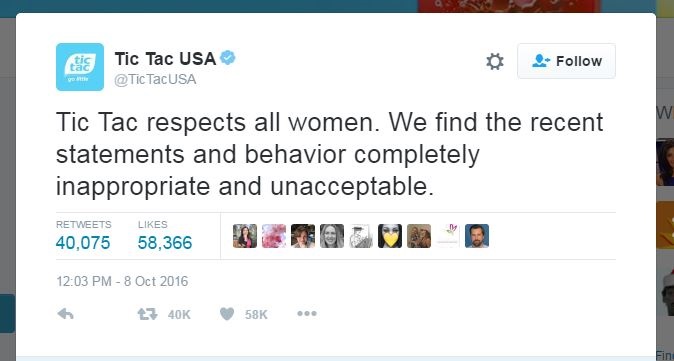
Task: Open the yellow heart mask avatar
Action: pos(390,236)
